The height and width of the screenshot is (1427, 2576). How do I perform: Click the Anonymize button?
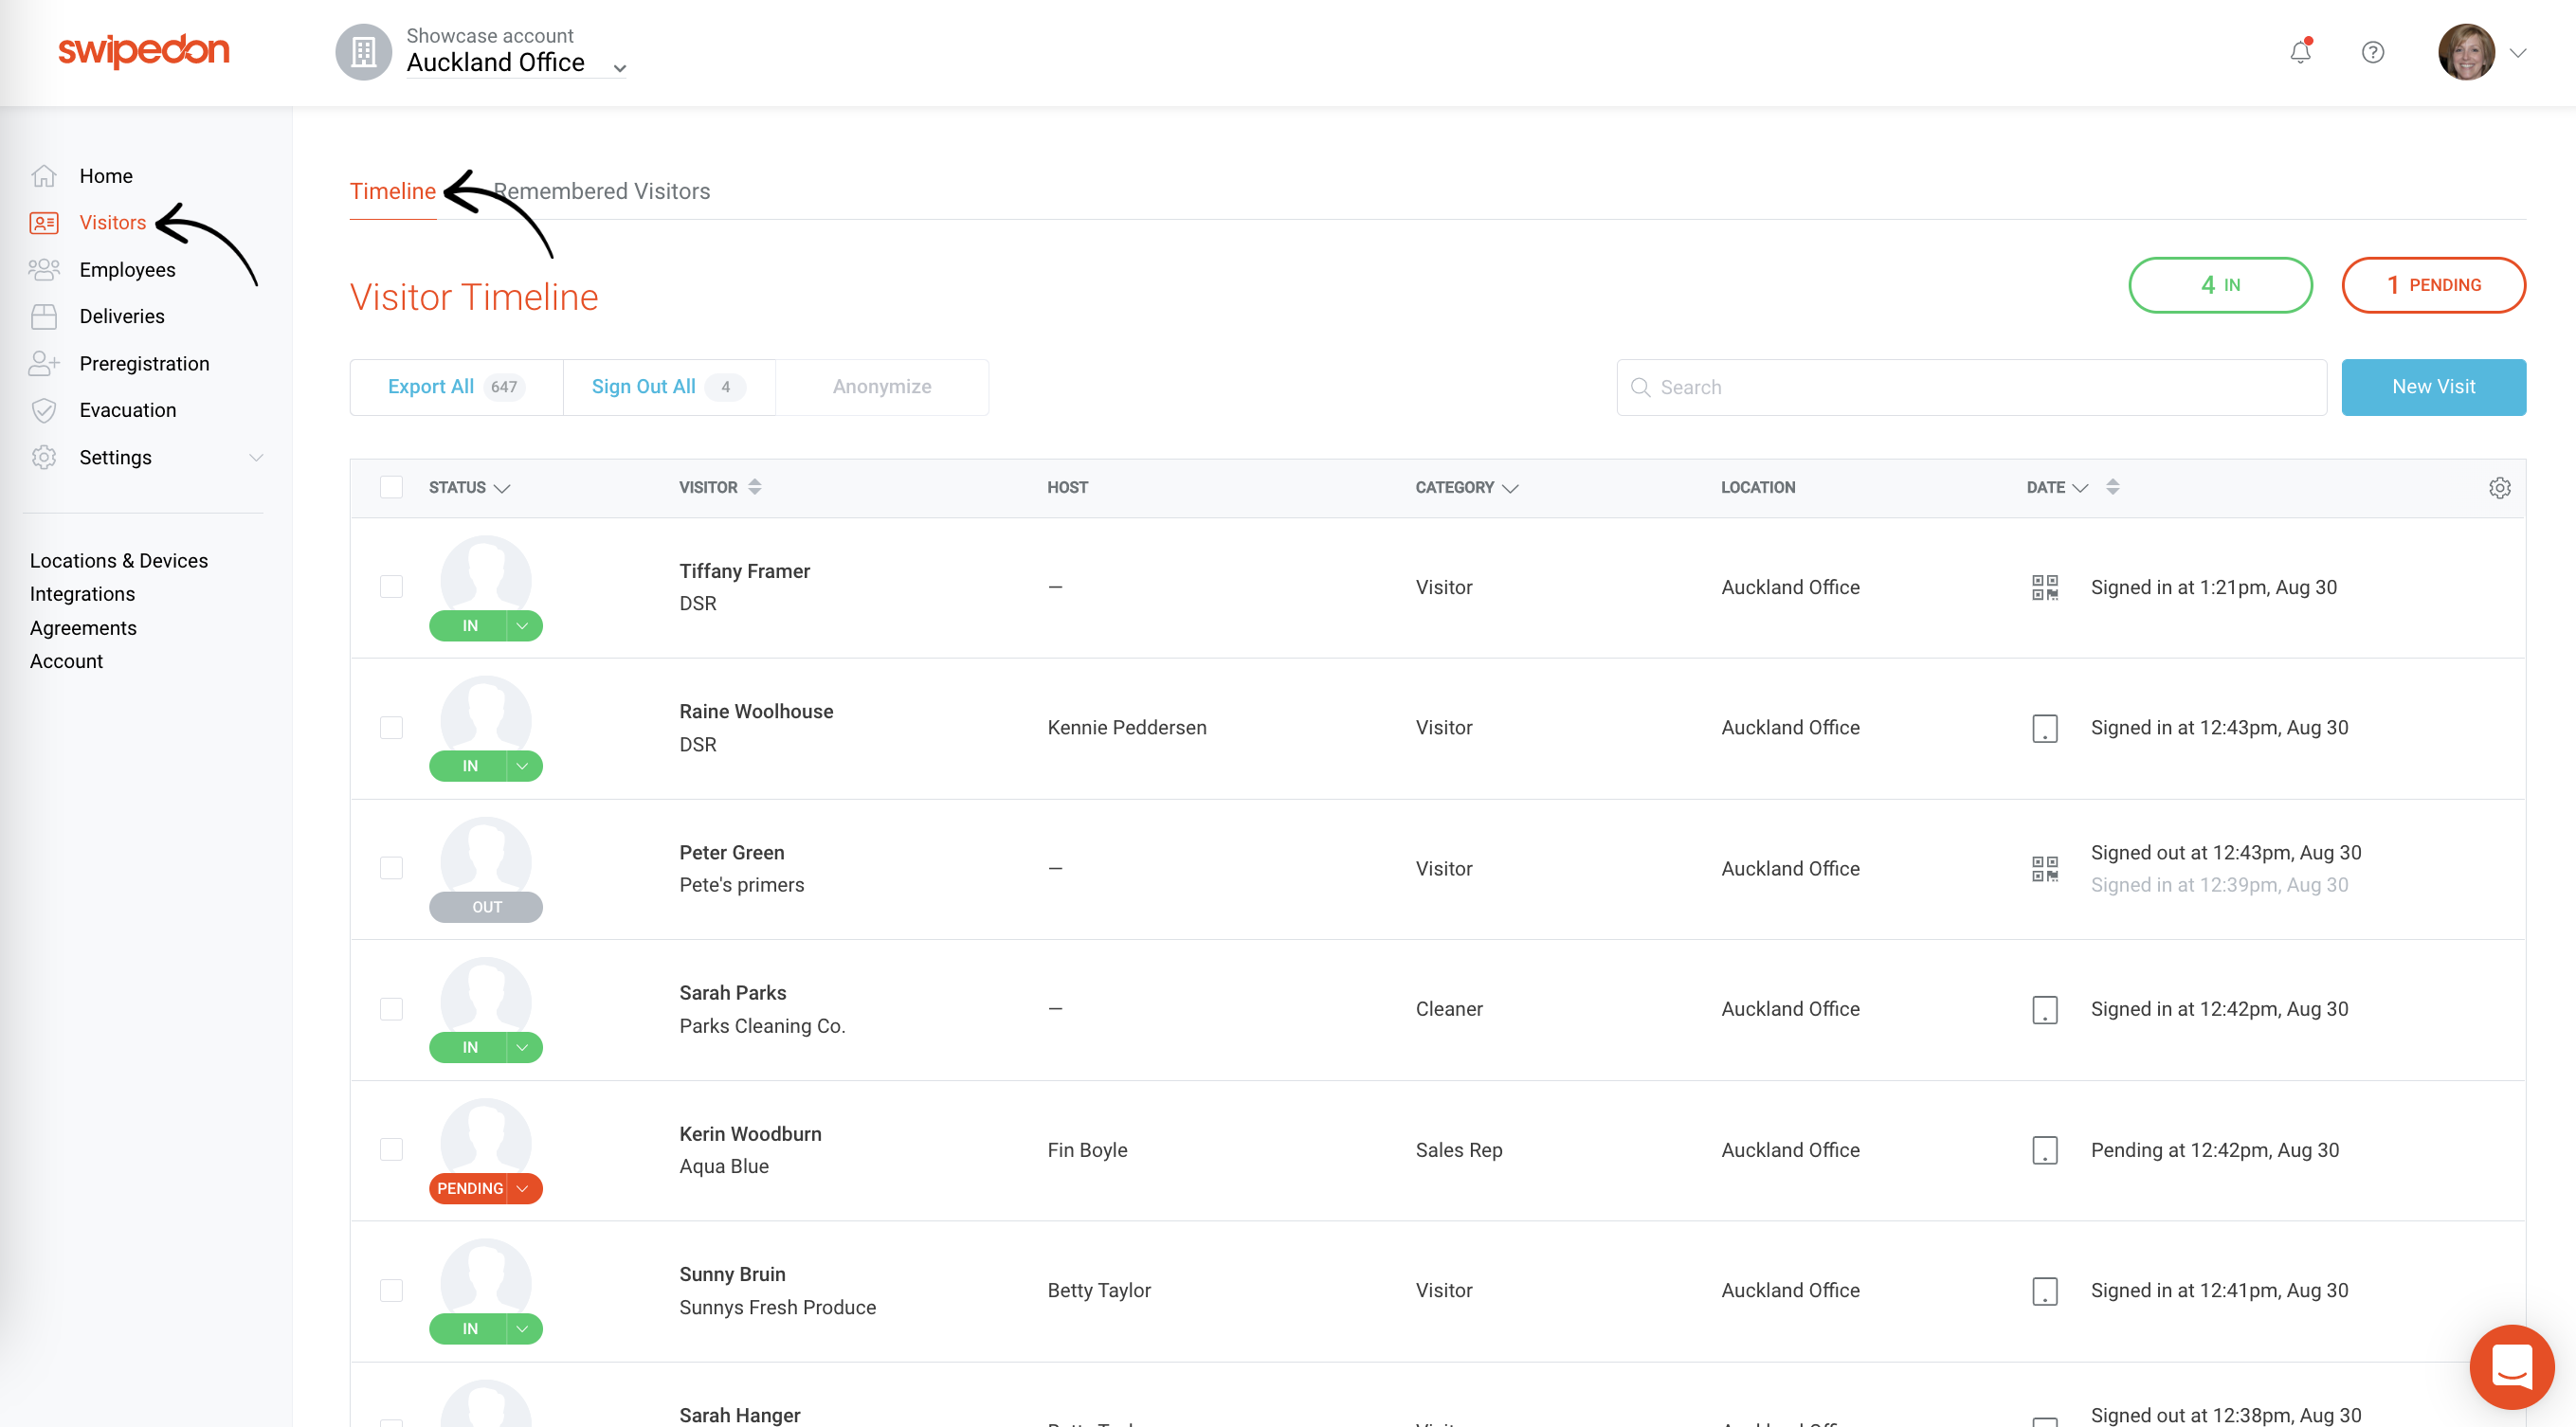pos(882,387)
